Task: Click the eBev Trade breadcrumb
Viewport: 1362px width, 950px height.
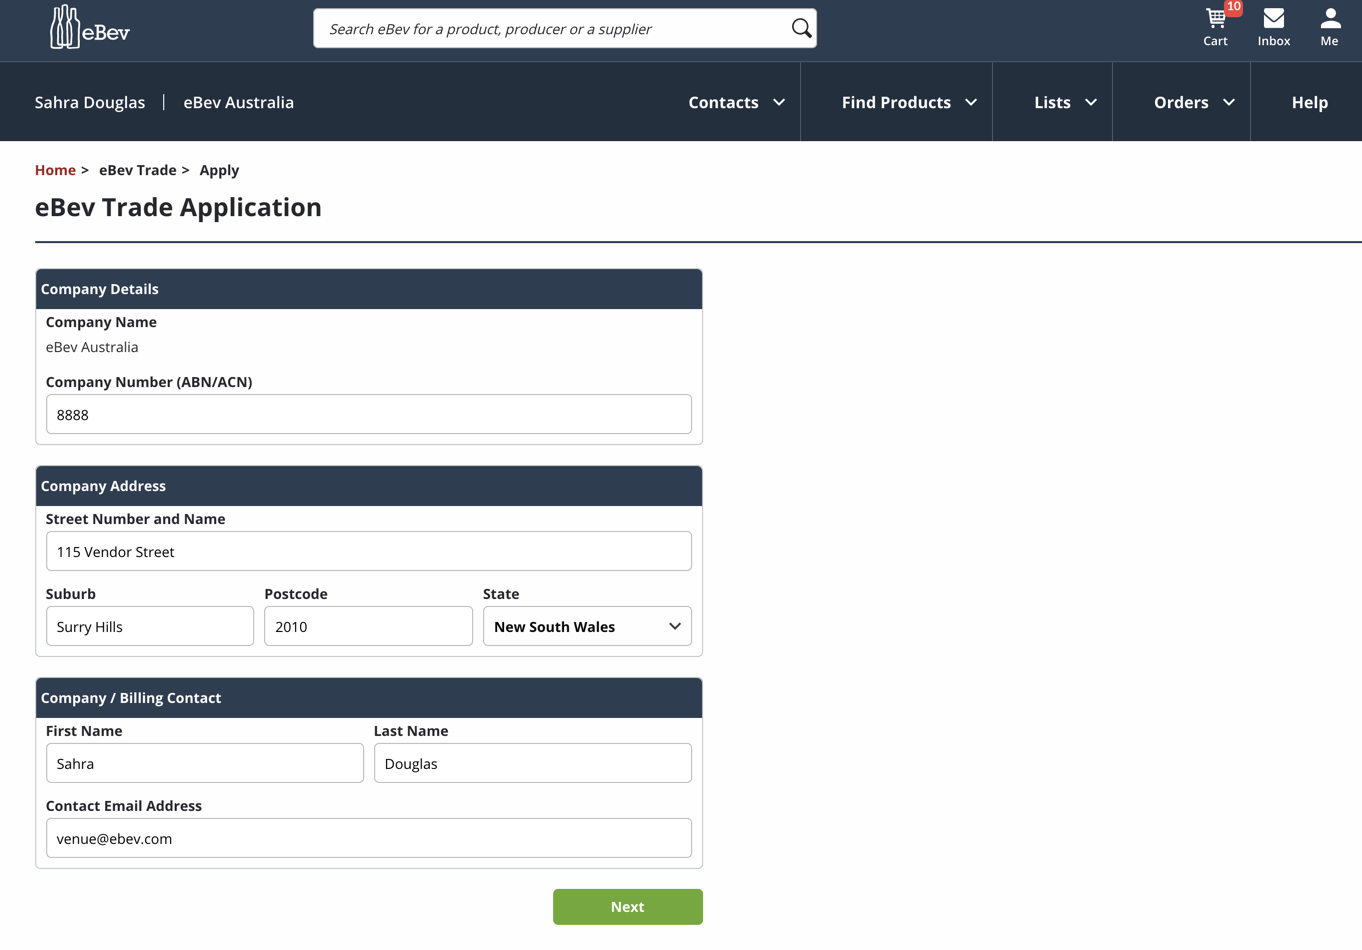Action: (138, 170)
